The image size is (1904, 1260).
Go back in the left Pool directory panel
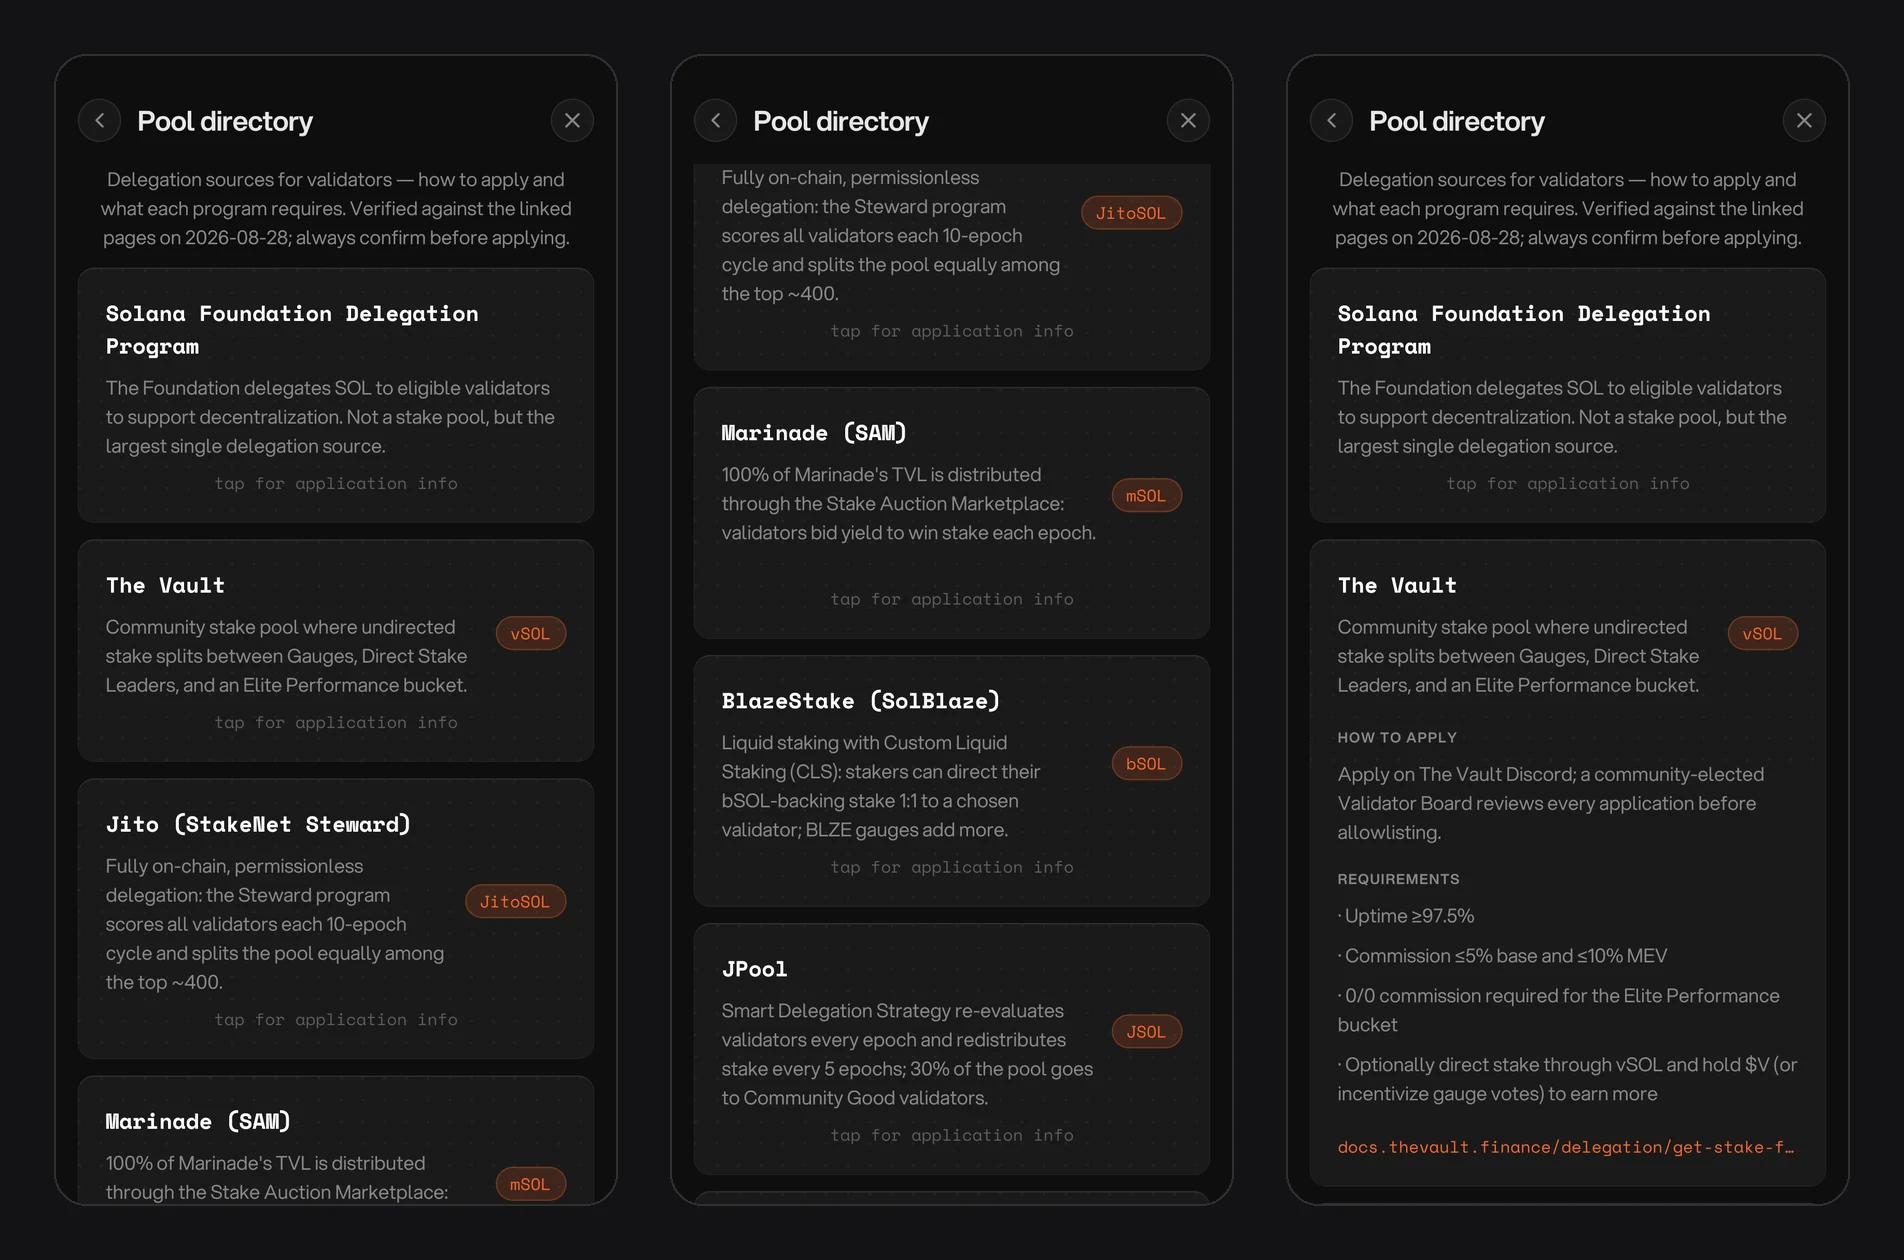click(x=100, y=121)
